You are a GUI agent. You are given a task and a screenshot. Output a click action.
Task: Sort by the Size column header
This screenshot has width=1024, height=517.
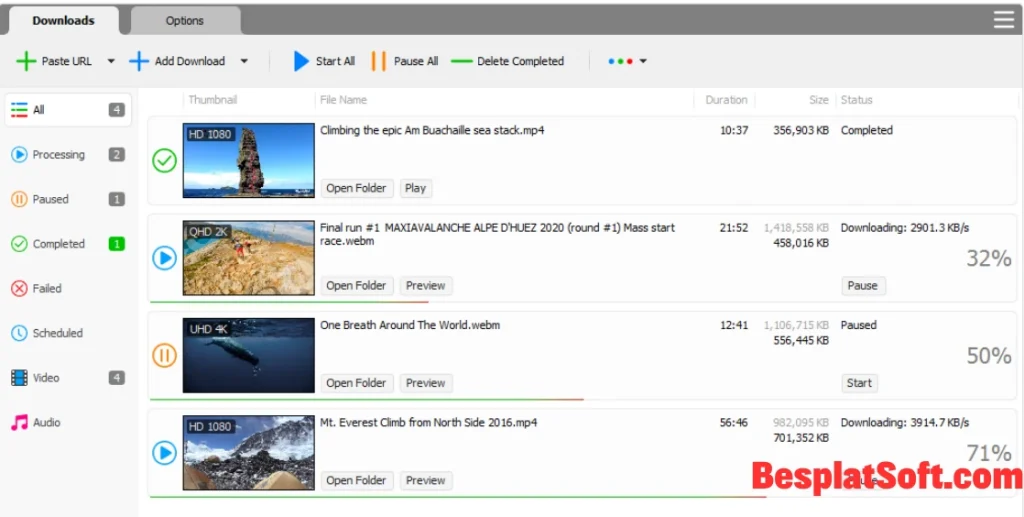819,100
